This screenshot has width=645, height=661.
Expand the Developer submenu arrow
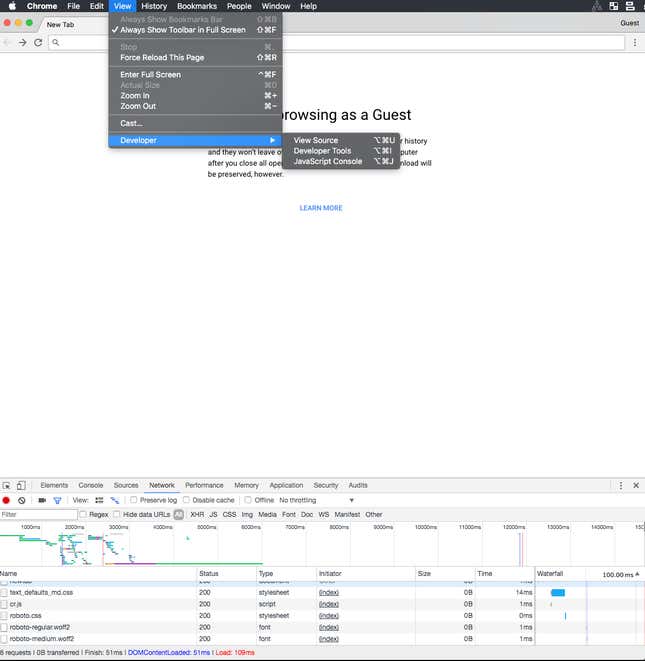pyautogui.click(x=272, y=140)
